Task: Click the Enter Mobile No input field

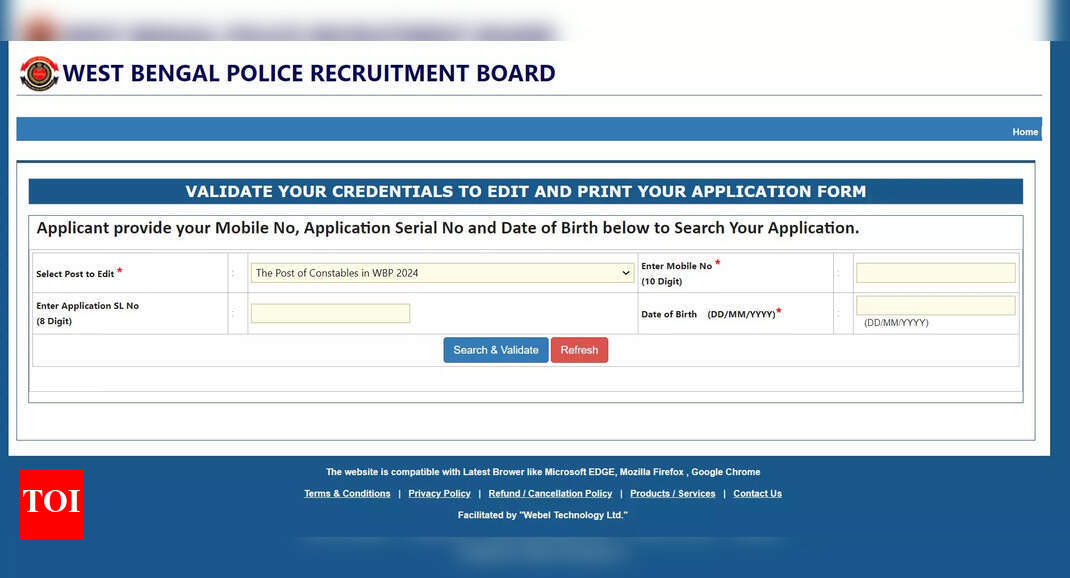Action: [934, 272]
